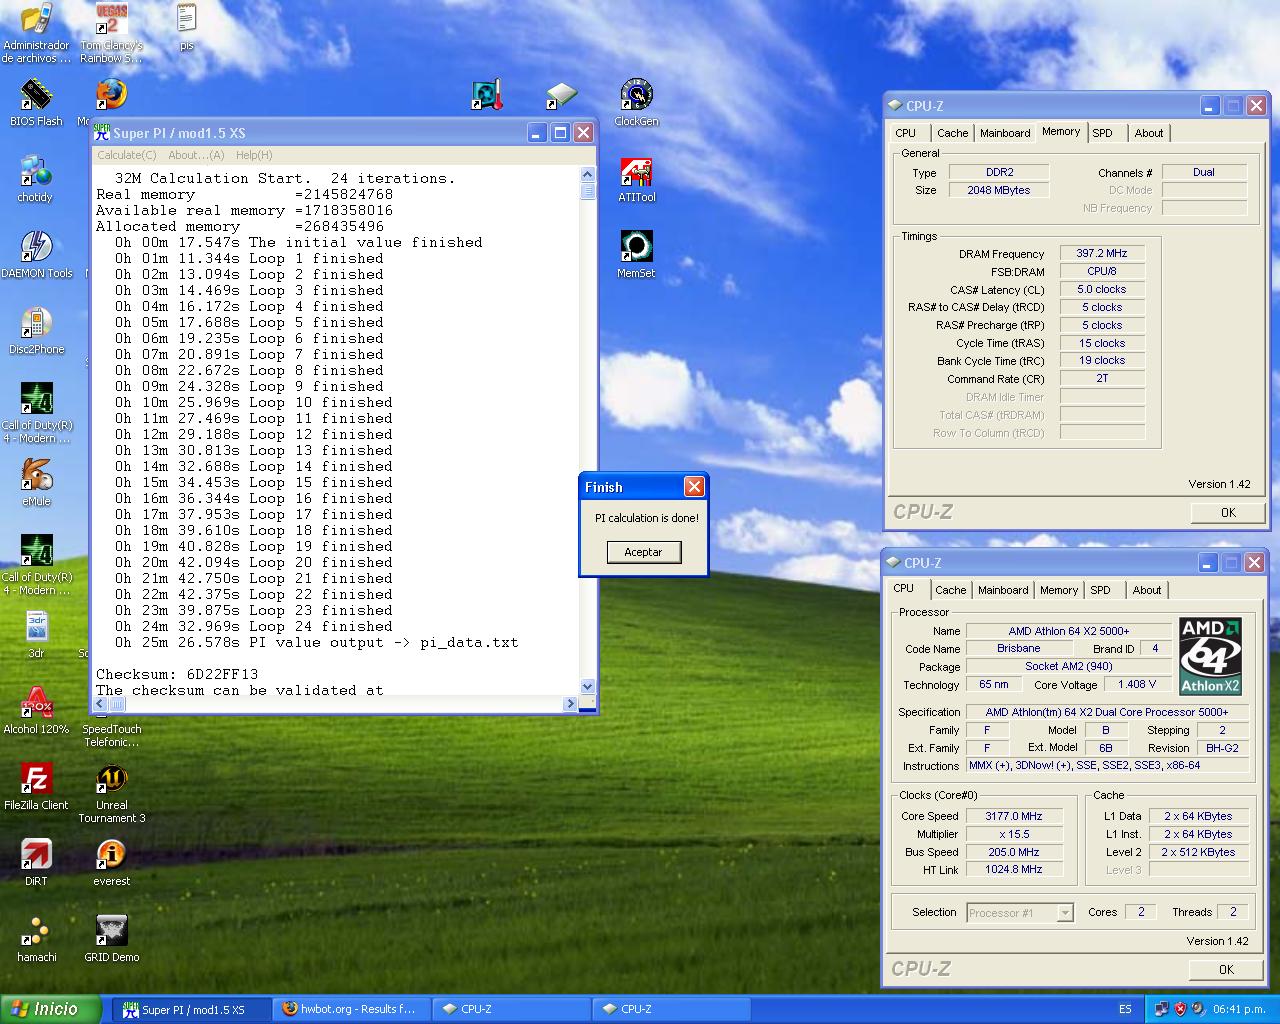The width and height of the screenshot is (1280, 1024).
Task: Click the network connection tray icon
Action: [x=1162, y=1009]
